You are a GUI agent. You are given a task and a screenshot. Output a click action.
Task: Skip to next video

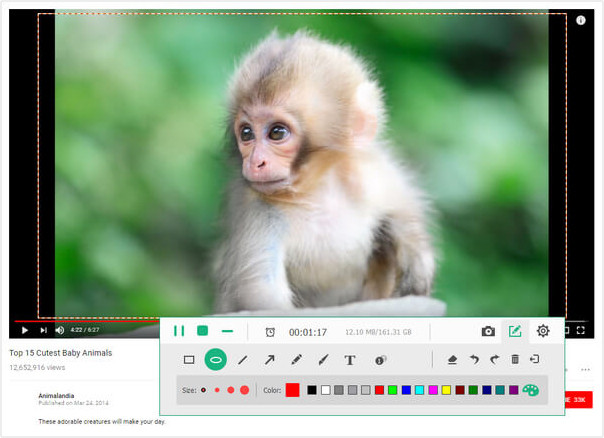(43, 330)
